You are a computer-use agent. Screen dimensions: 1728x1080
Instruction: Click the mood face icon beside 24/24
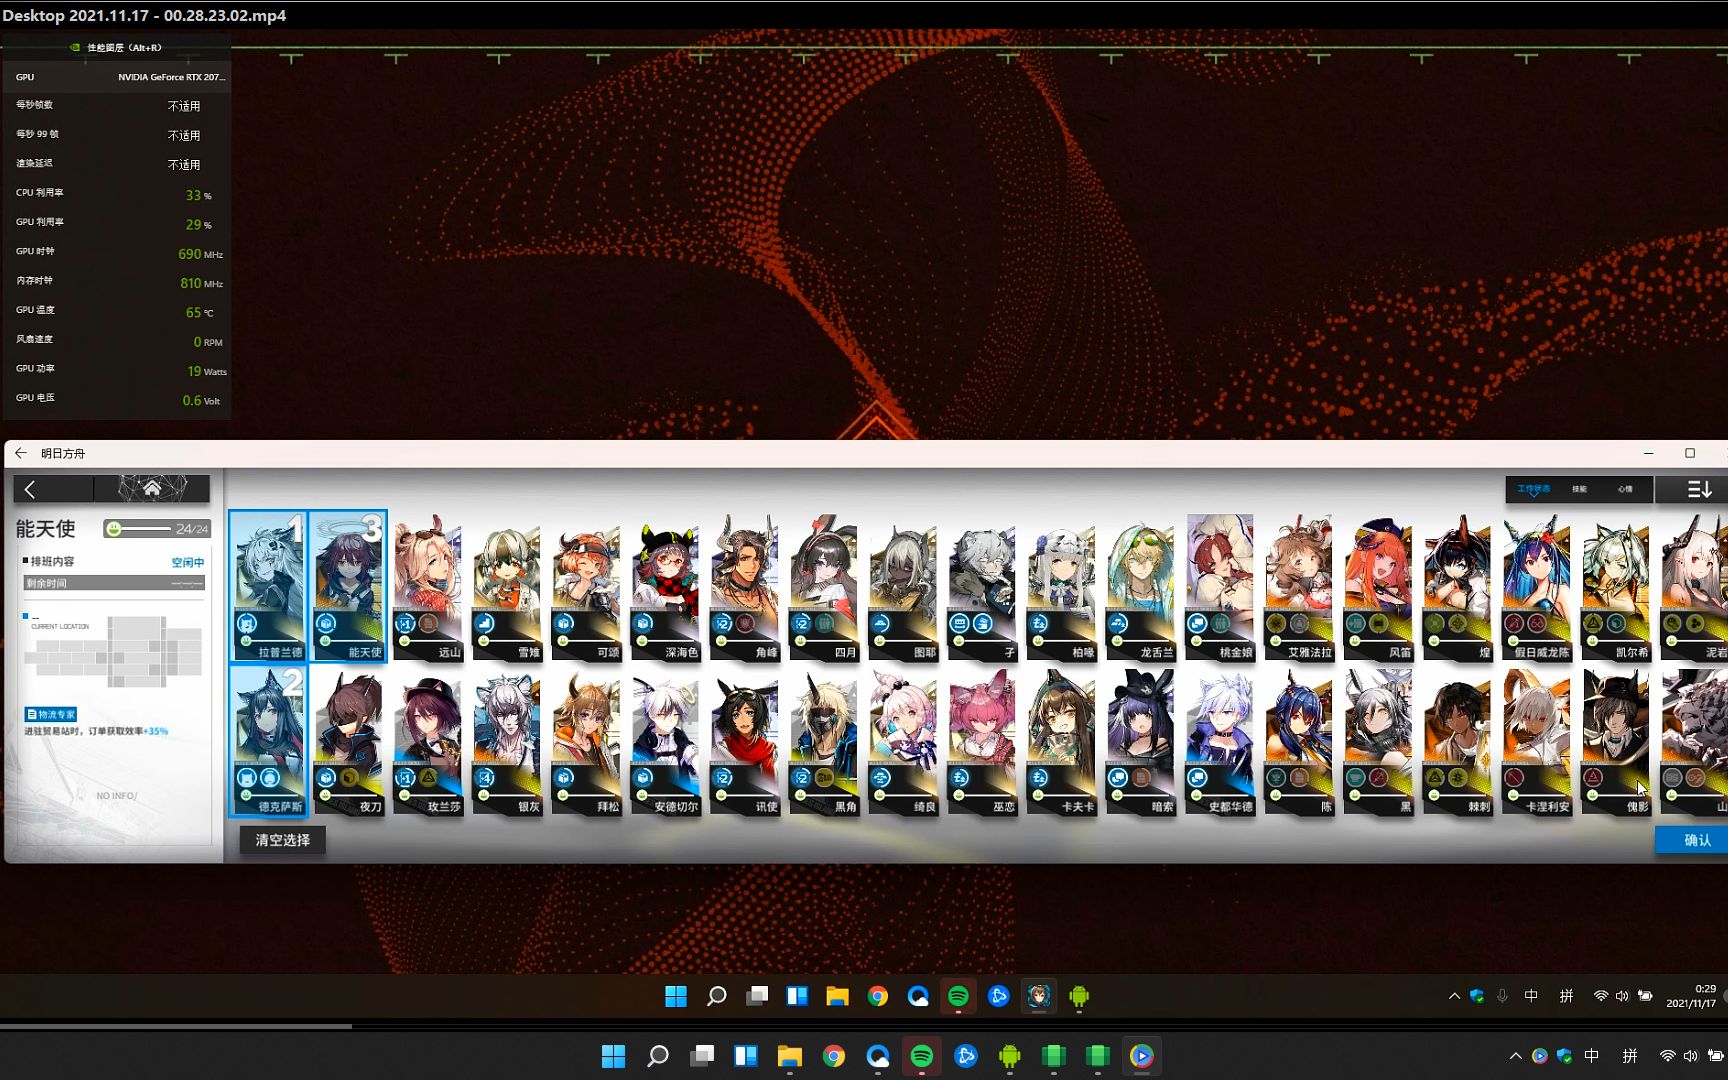tap(114, 528)
